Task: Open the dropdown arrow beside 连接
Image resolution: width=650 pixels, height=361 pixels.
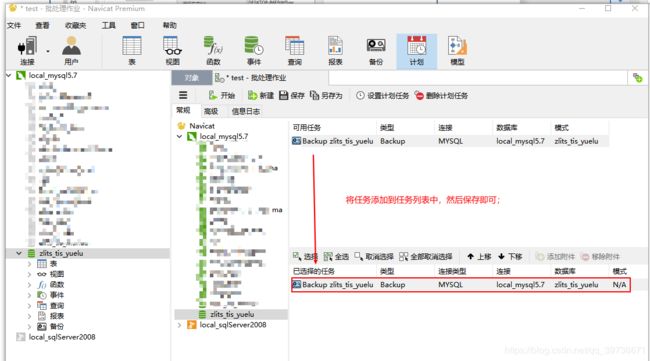Action: click(x=48, y=51)
